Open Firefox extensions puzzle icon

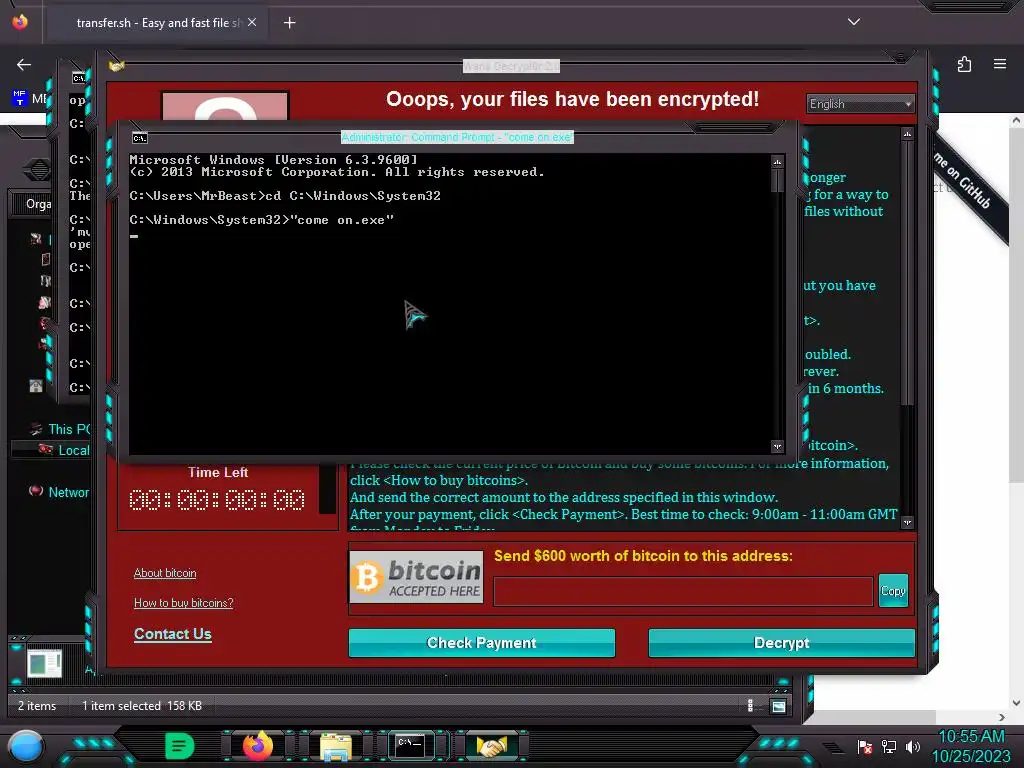964,64
